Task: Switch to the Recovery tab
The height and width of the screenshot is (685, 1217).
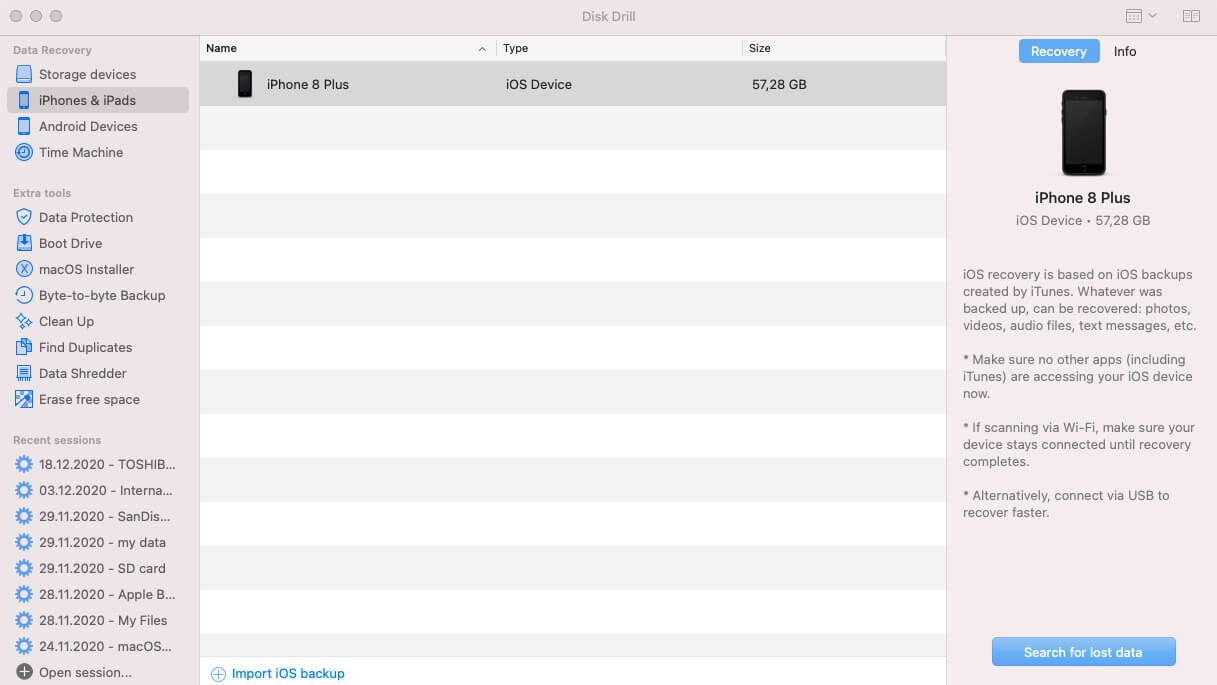Action: [1059, 51]
